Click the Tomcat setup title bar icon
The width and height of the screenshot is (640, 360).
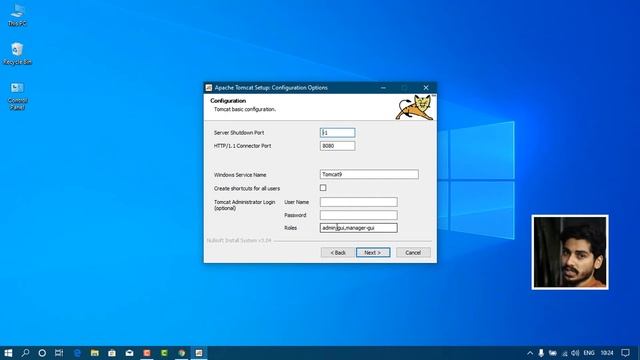click(209, 88)
